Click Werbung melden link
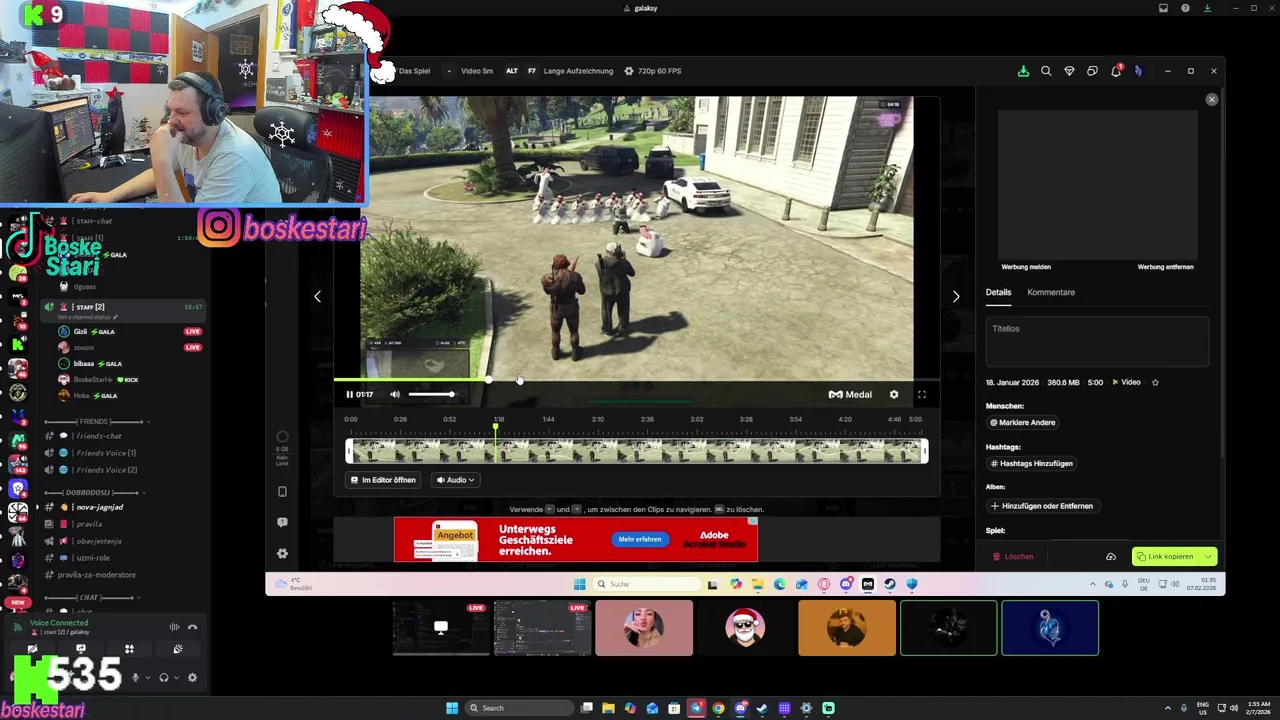This screenshot has height=720, width=1280. click(1026, 267)
